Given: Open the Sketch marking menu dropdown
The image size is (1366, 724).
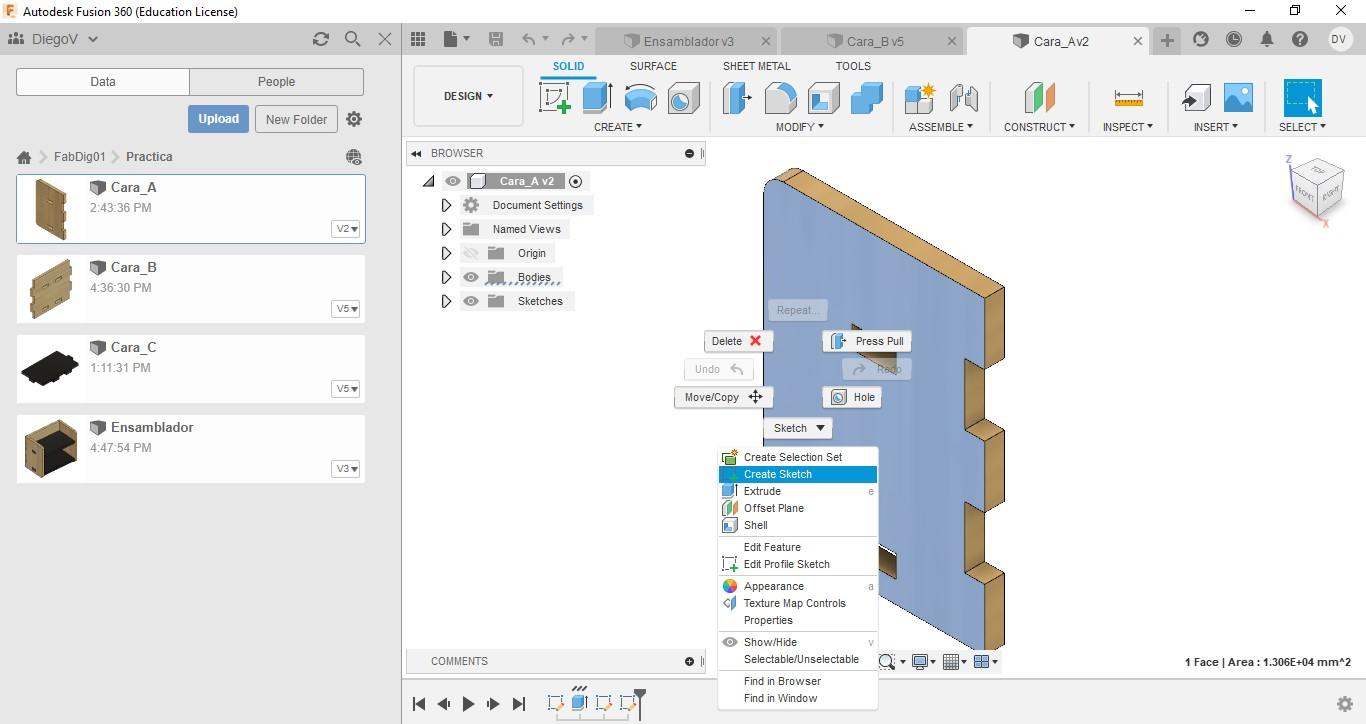Looking at the screenshot, I should click(800, 428).
